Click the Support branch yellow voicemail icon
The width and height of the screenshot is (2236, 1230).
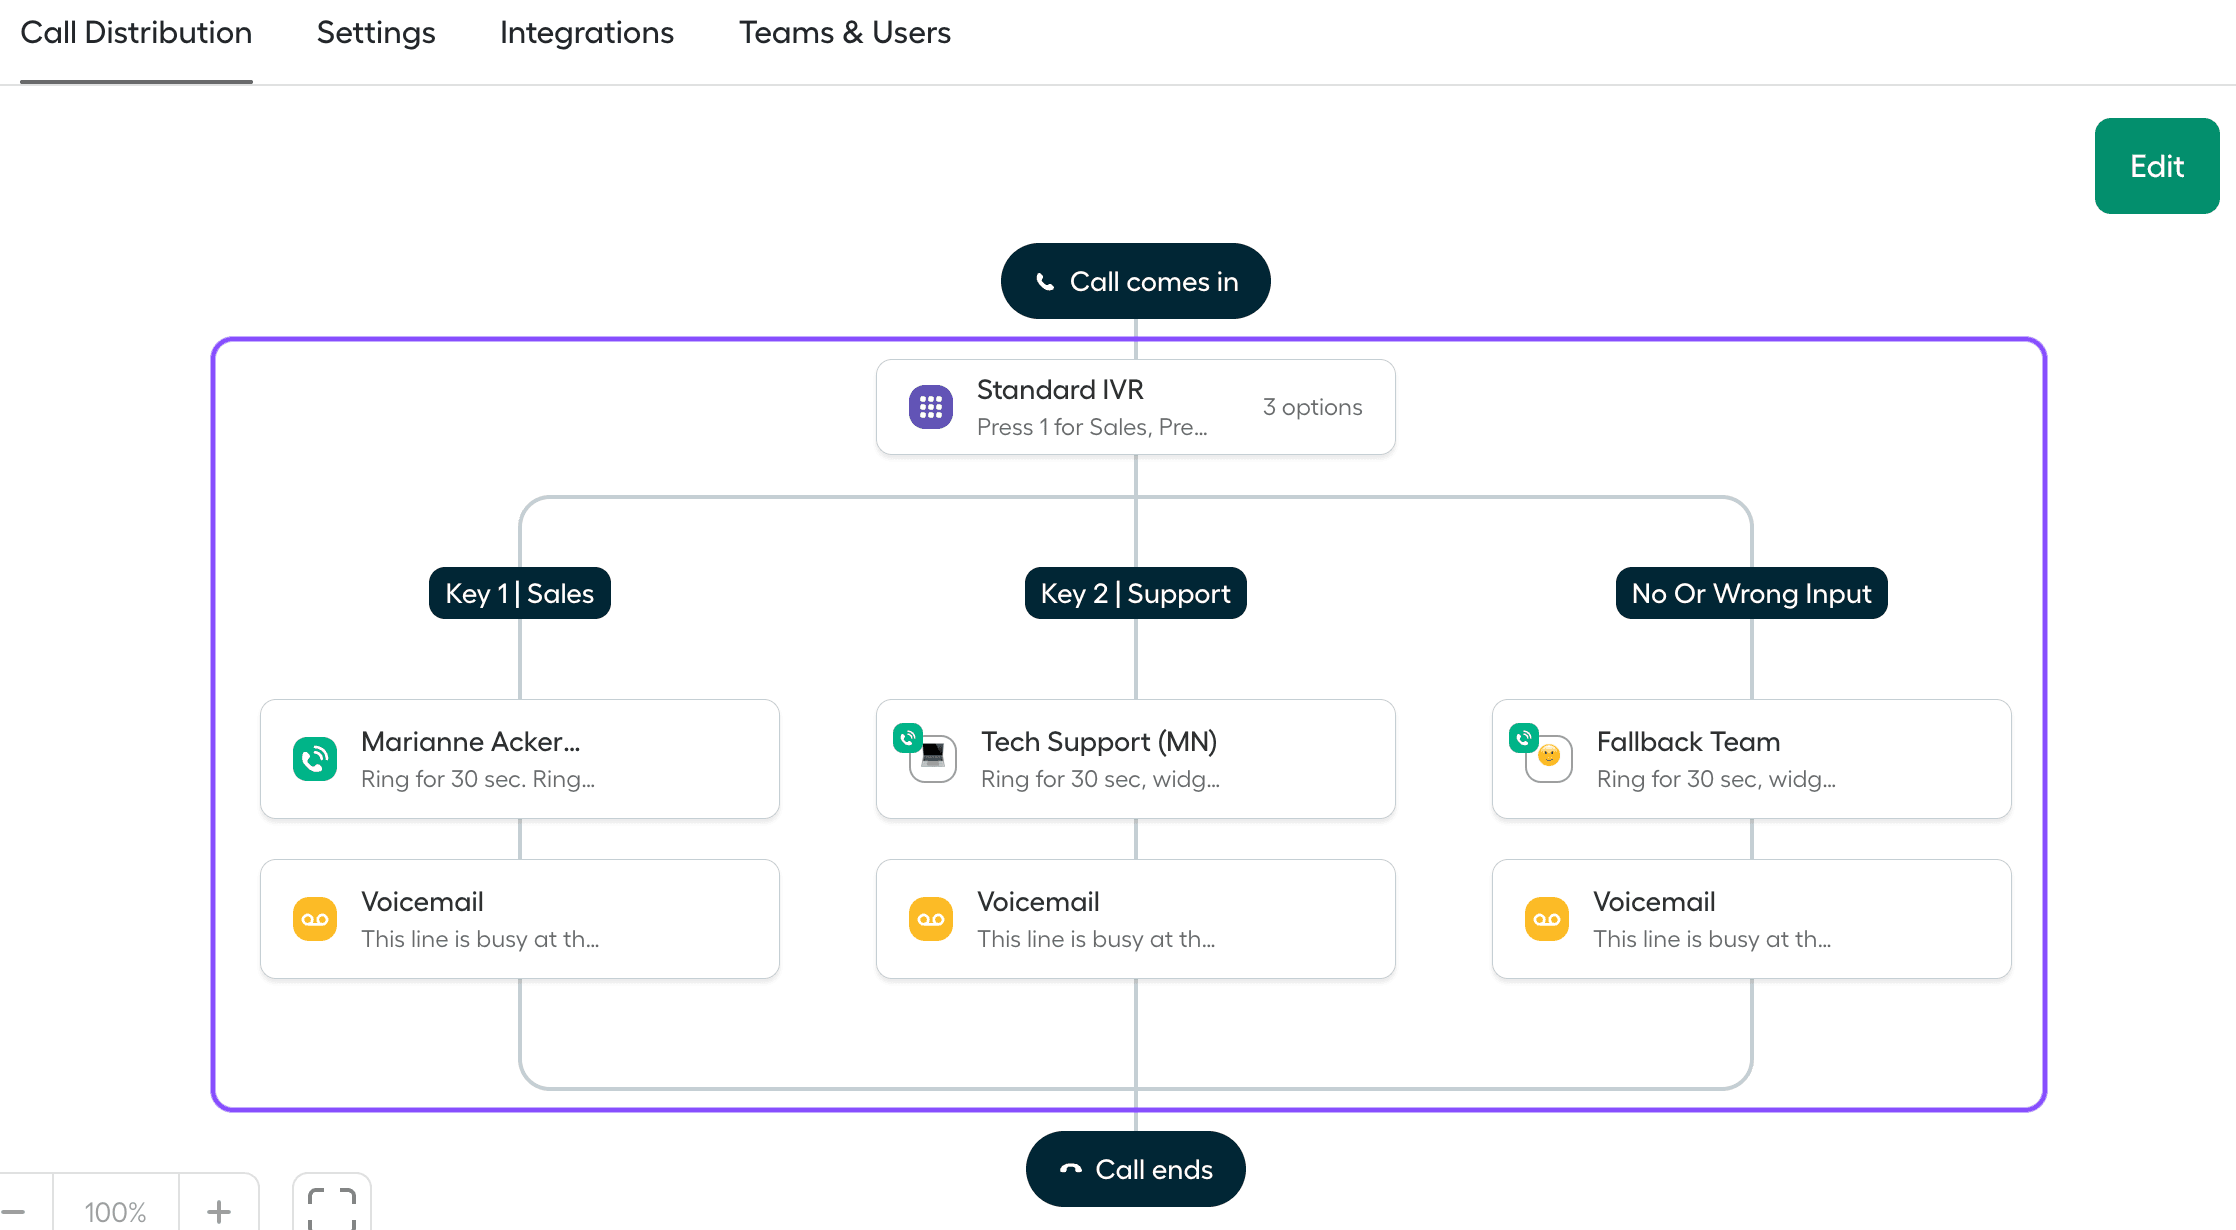(930, 919)
